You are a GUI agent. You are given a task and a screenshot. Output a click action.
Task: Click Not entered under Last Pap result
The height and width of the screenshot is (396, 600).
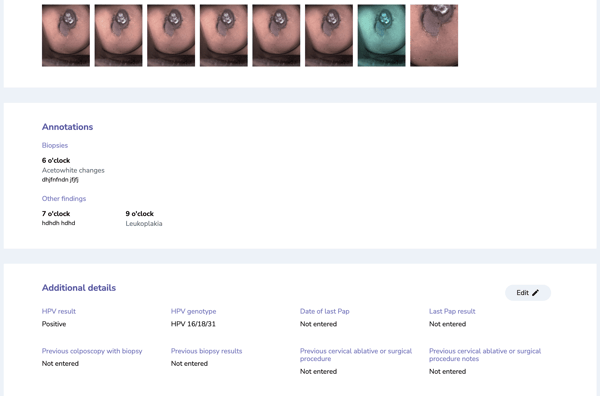(x=447, y=324)
